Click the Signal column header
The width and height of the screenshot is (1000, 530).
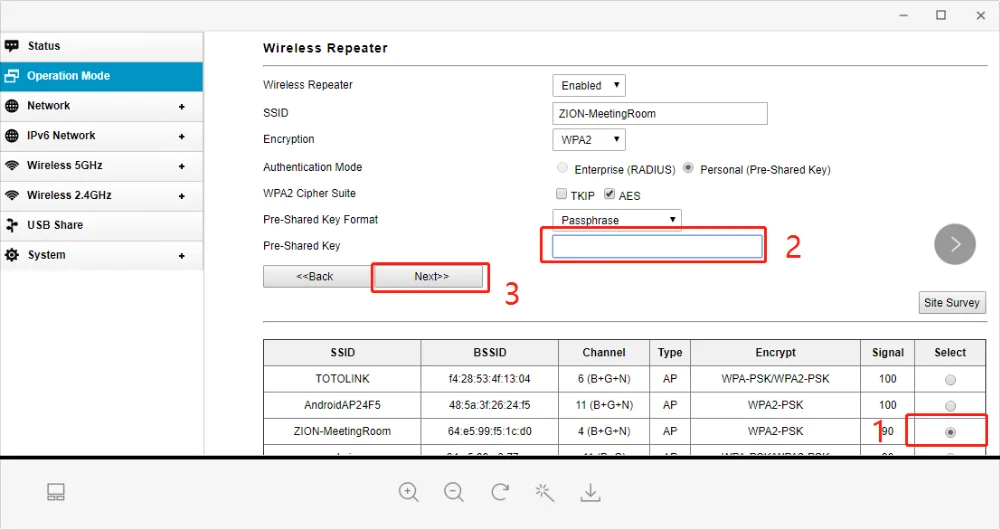[888, 353]
